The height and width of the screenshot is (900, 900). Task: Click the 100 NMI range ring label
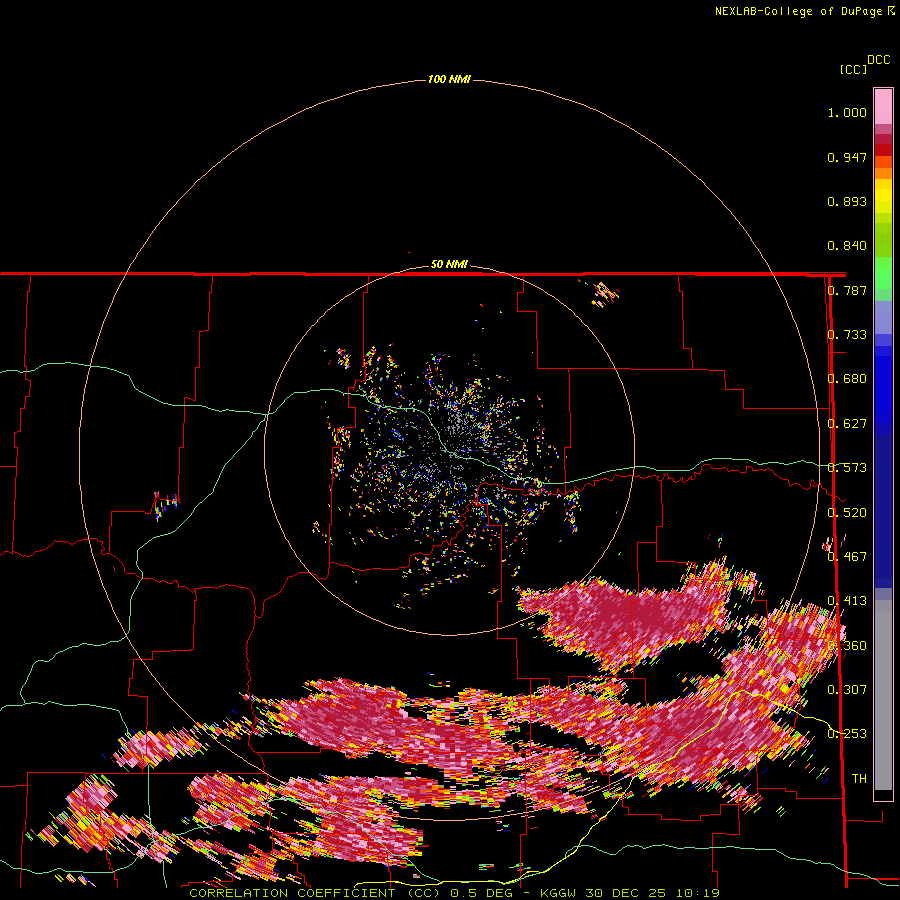[449, 79]
